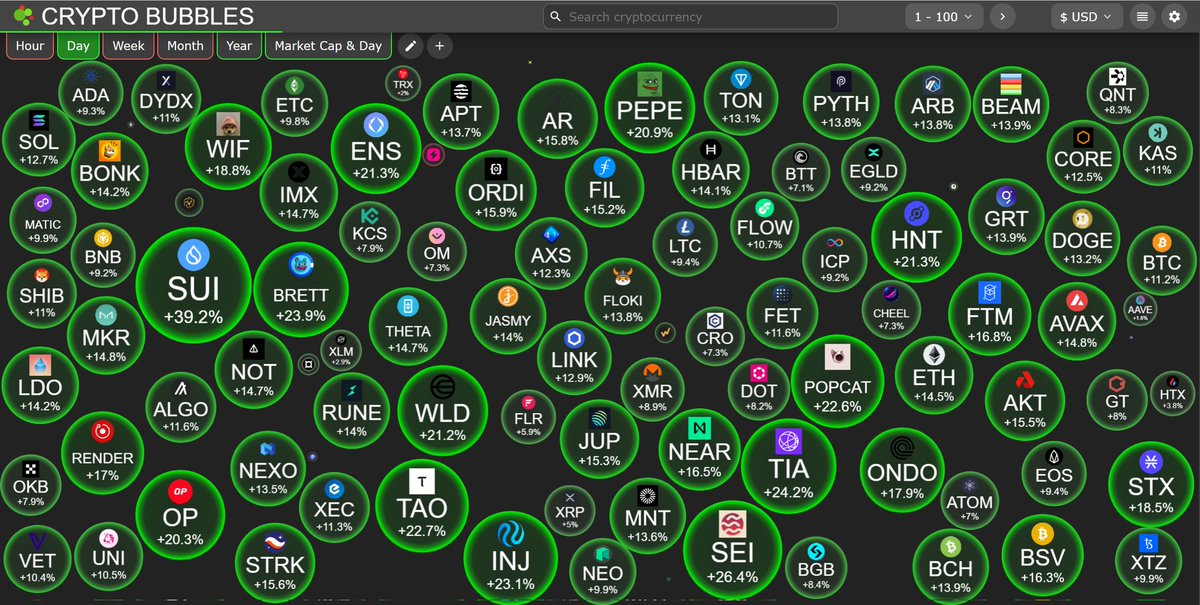Viewport: 1200px width, 605px height.
Task: Switch to the Week tab
Action: coord(128,46)
